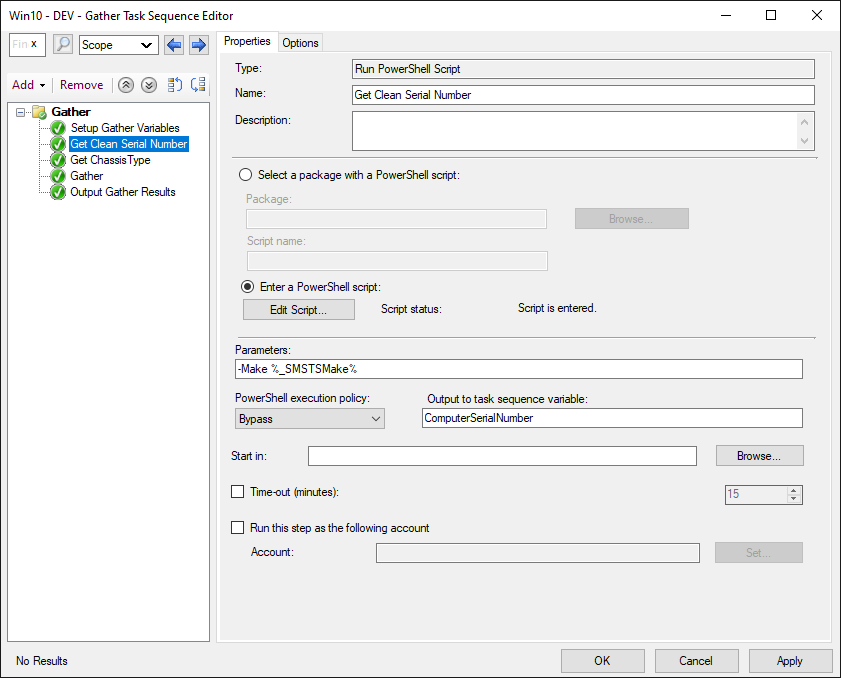The image size is (841, 678).
Task: Close the Task Sequence Editor window
Action: [816, 16]
